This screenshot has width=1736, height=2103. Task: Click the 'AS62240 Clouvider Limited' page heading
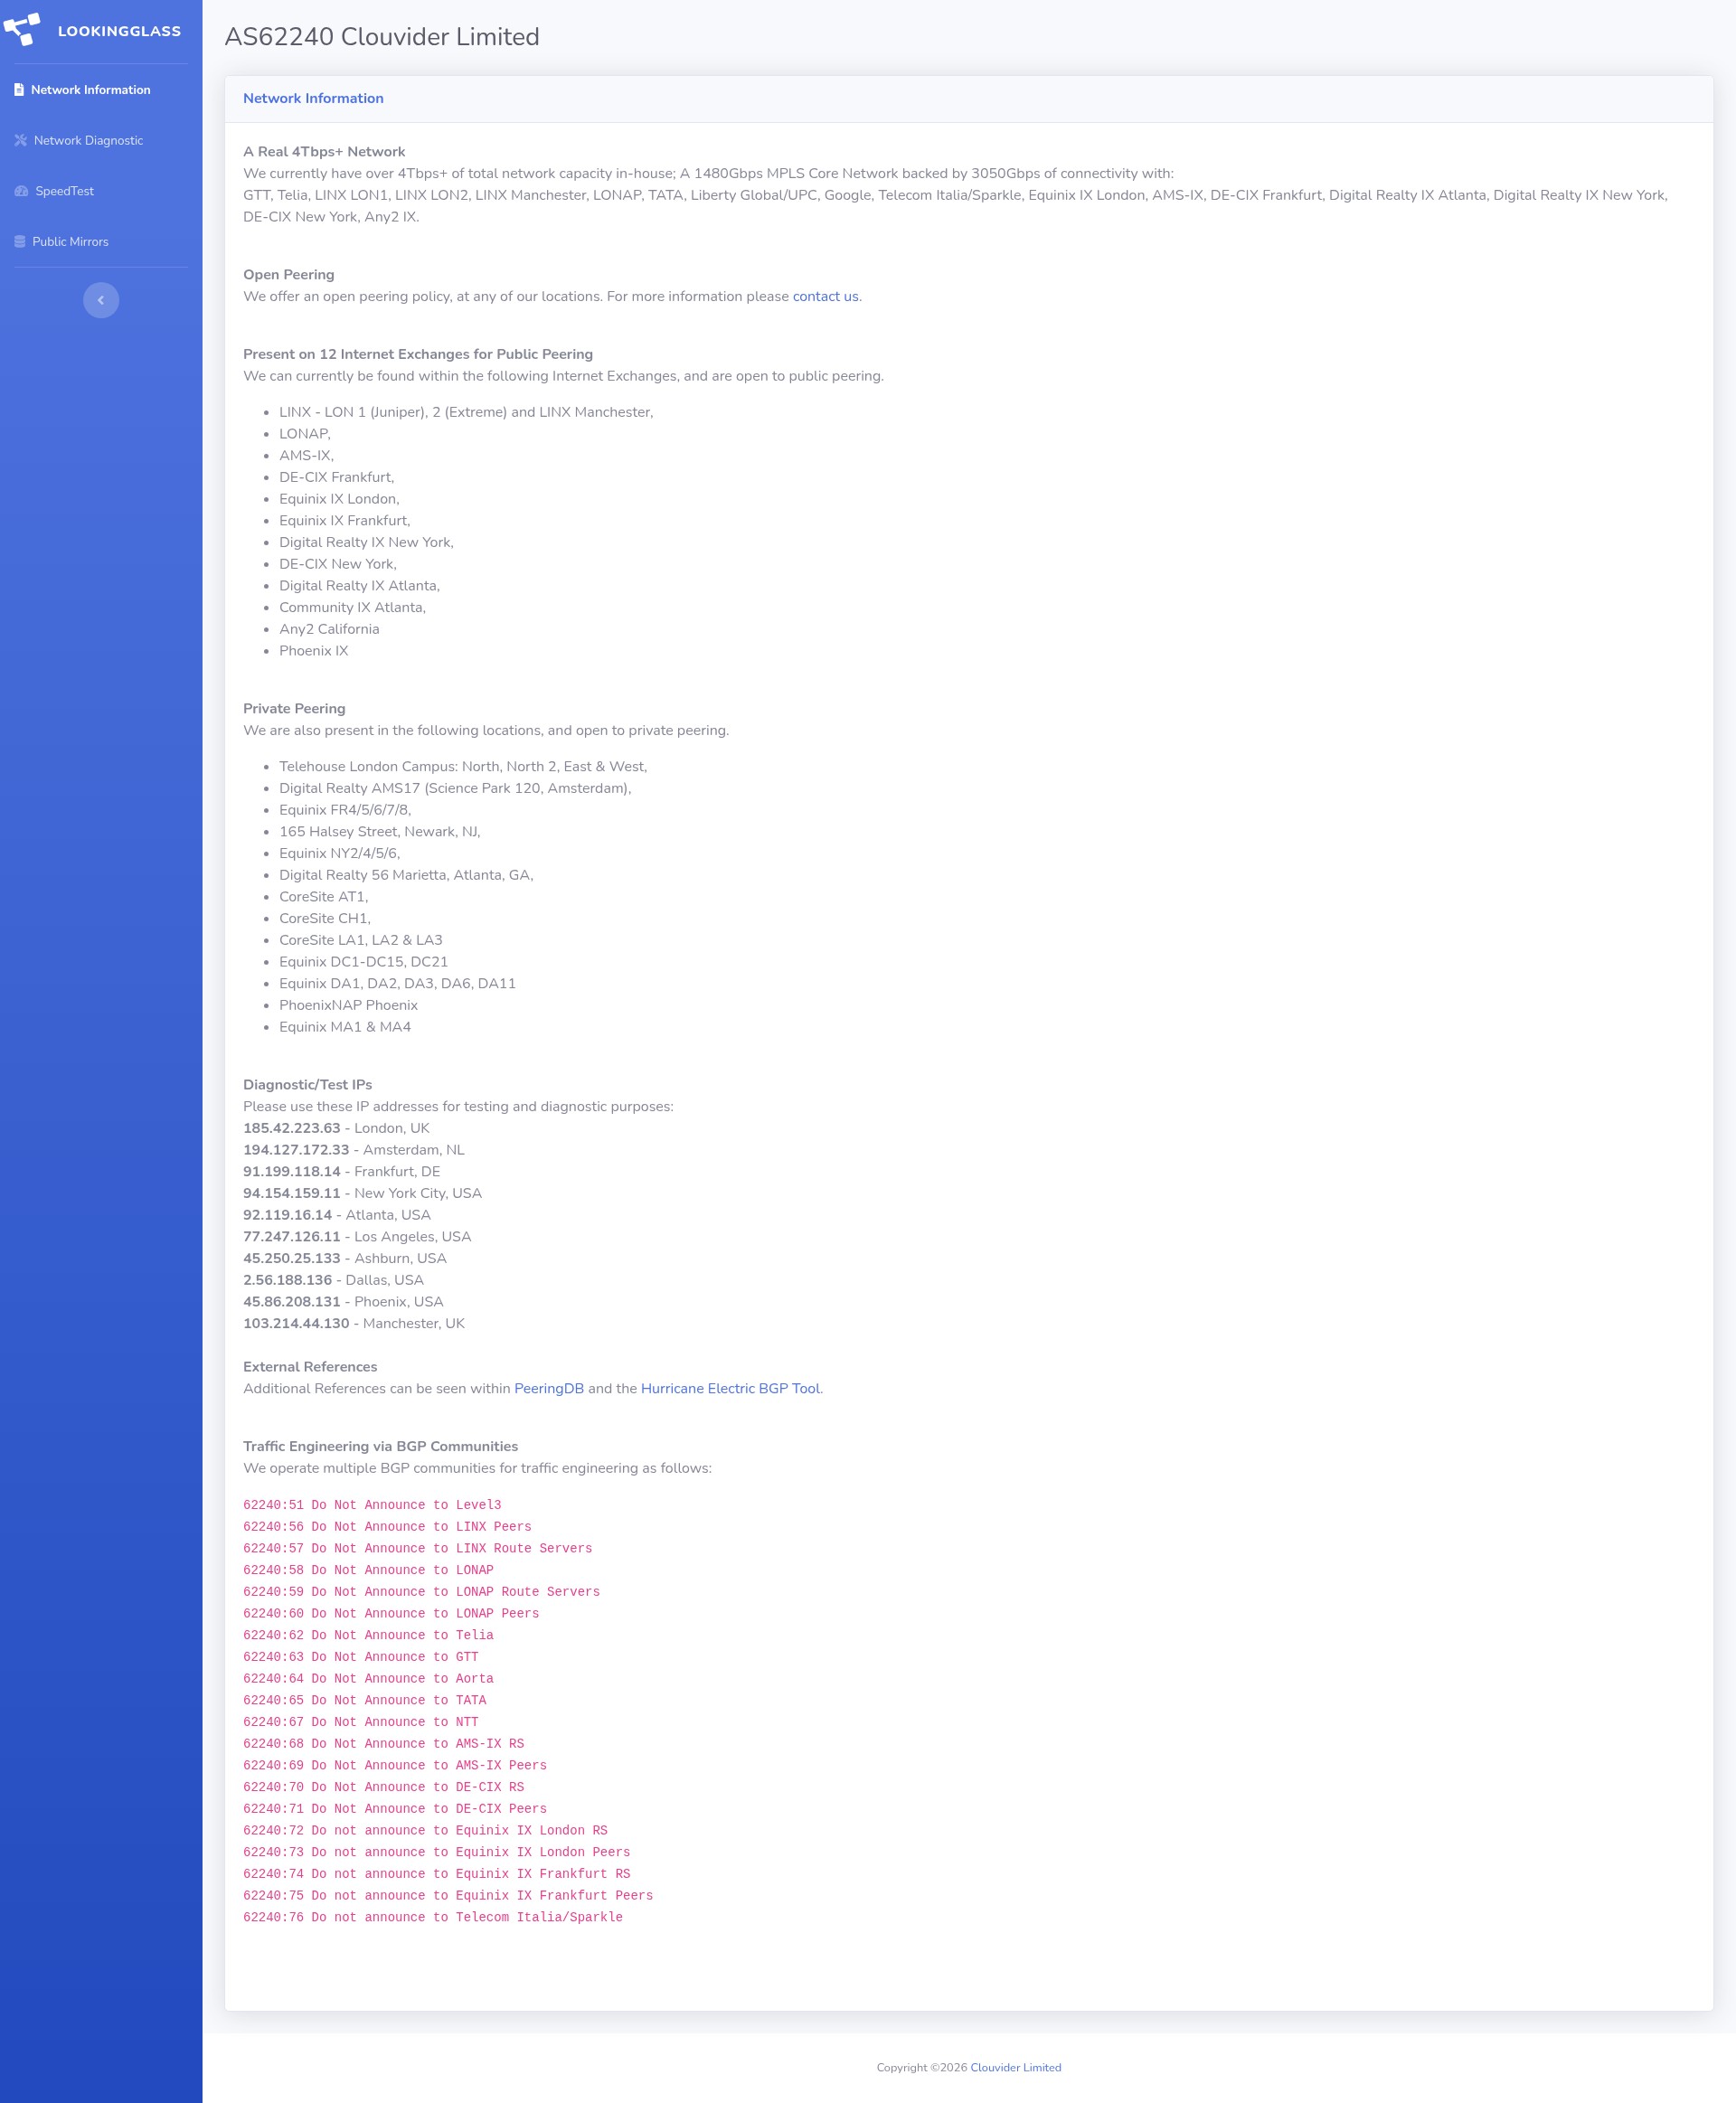(x=382, y=37)
